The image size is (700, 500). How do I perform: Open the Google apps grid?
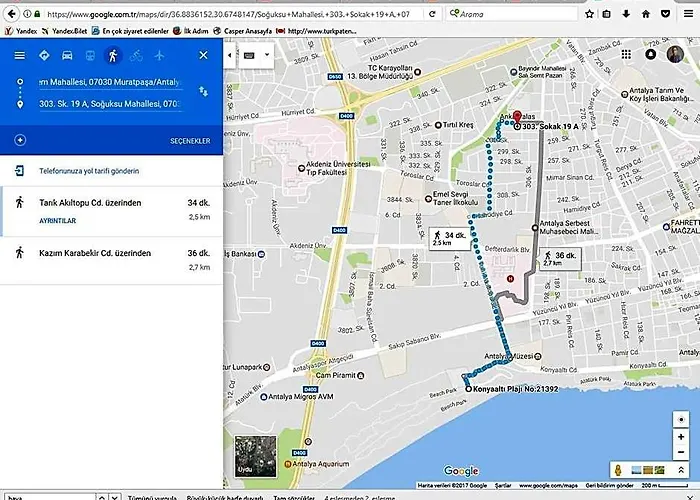626,54
